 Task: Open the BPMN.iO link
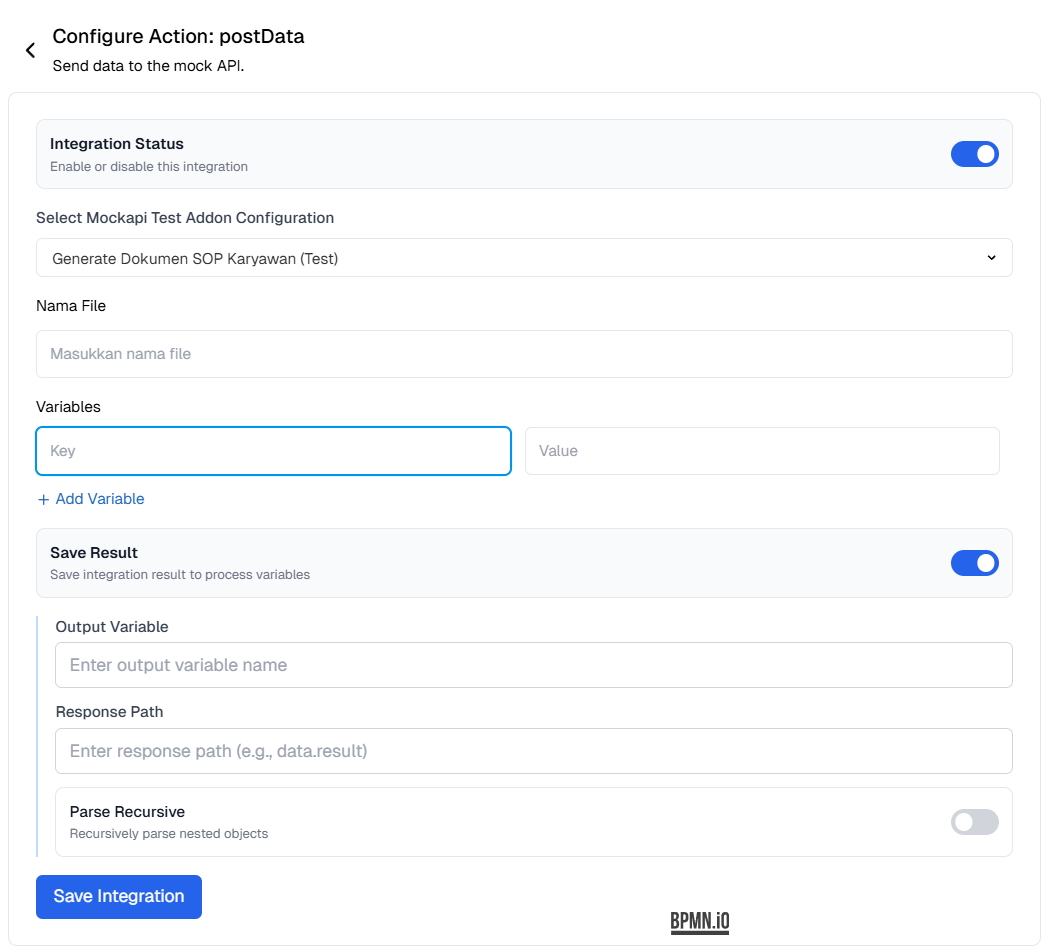(x=699, y=921)
